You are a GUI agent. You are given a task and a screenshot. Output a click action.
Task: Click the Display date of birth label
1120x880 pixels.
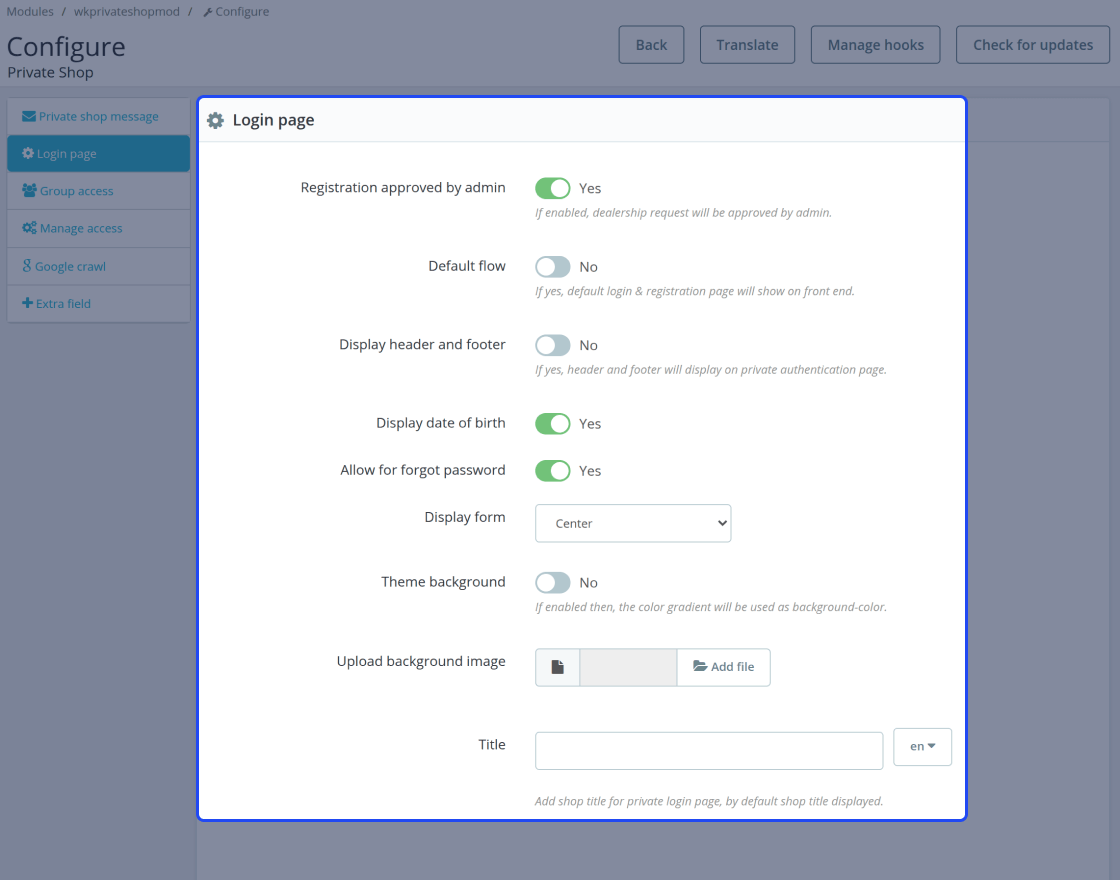(441, 423)
